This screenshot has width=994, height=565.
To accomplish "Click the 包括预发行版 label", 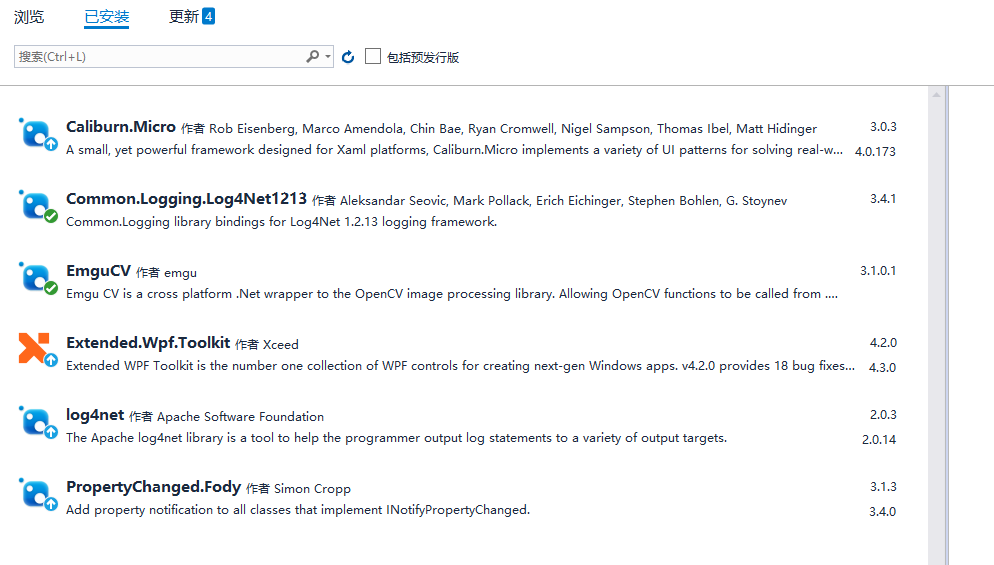I will 423,58.
